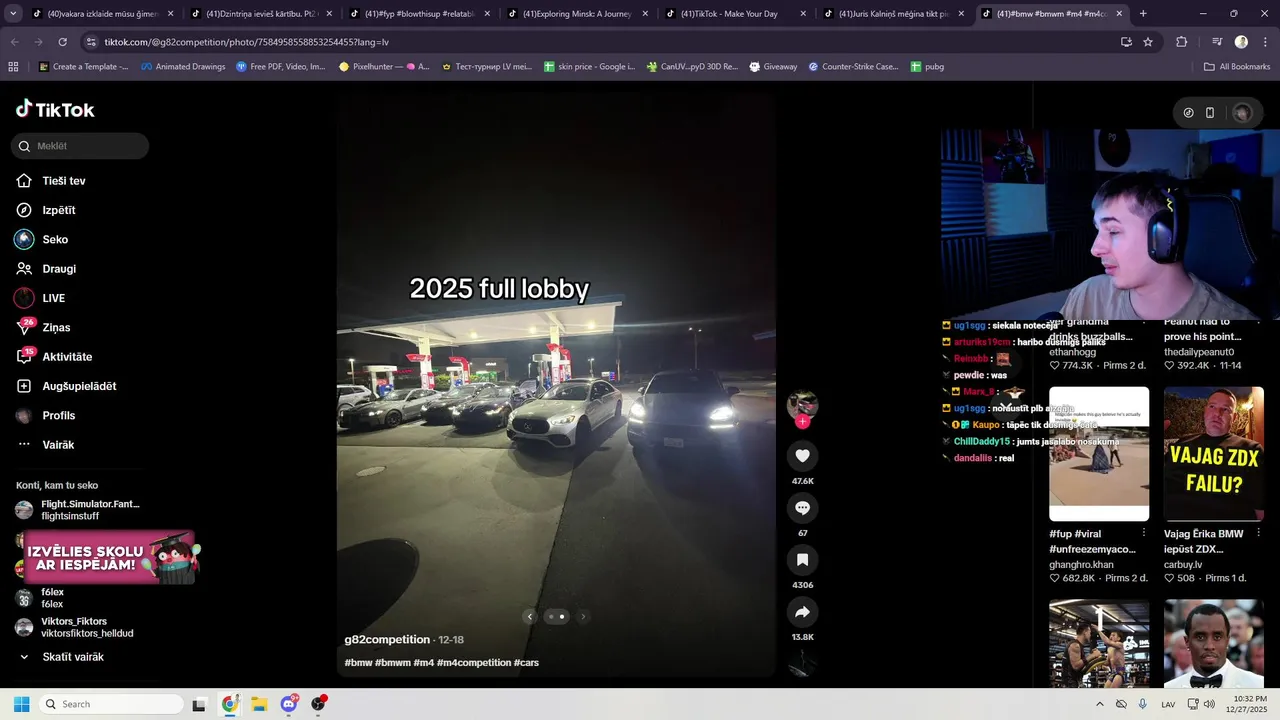Open the Draugi friends page
Screen dimensions: 1280x720
[59, 269]
